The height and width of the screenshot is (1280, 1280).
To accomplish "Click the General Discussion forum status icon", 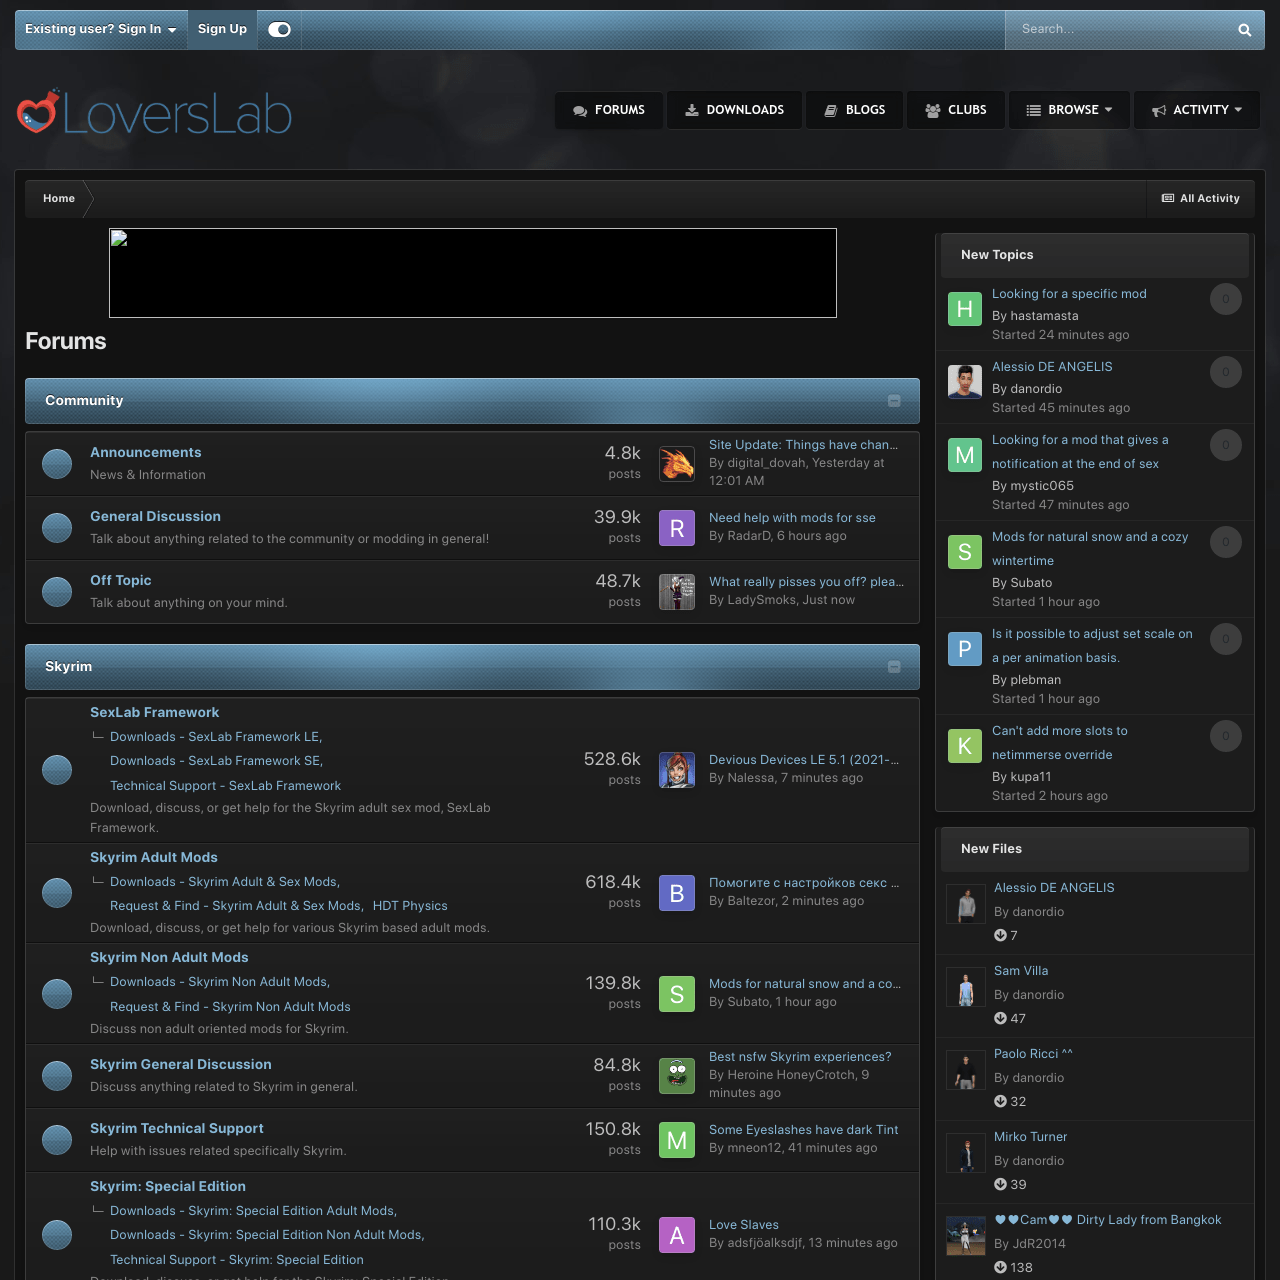I will pos(57,528).
